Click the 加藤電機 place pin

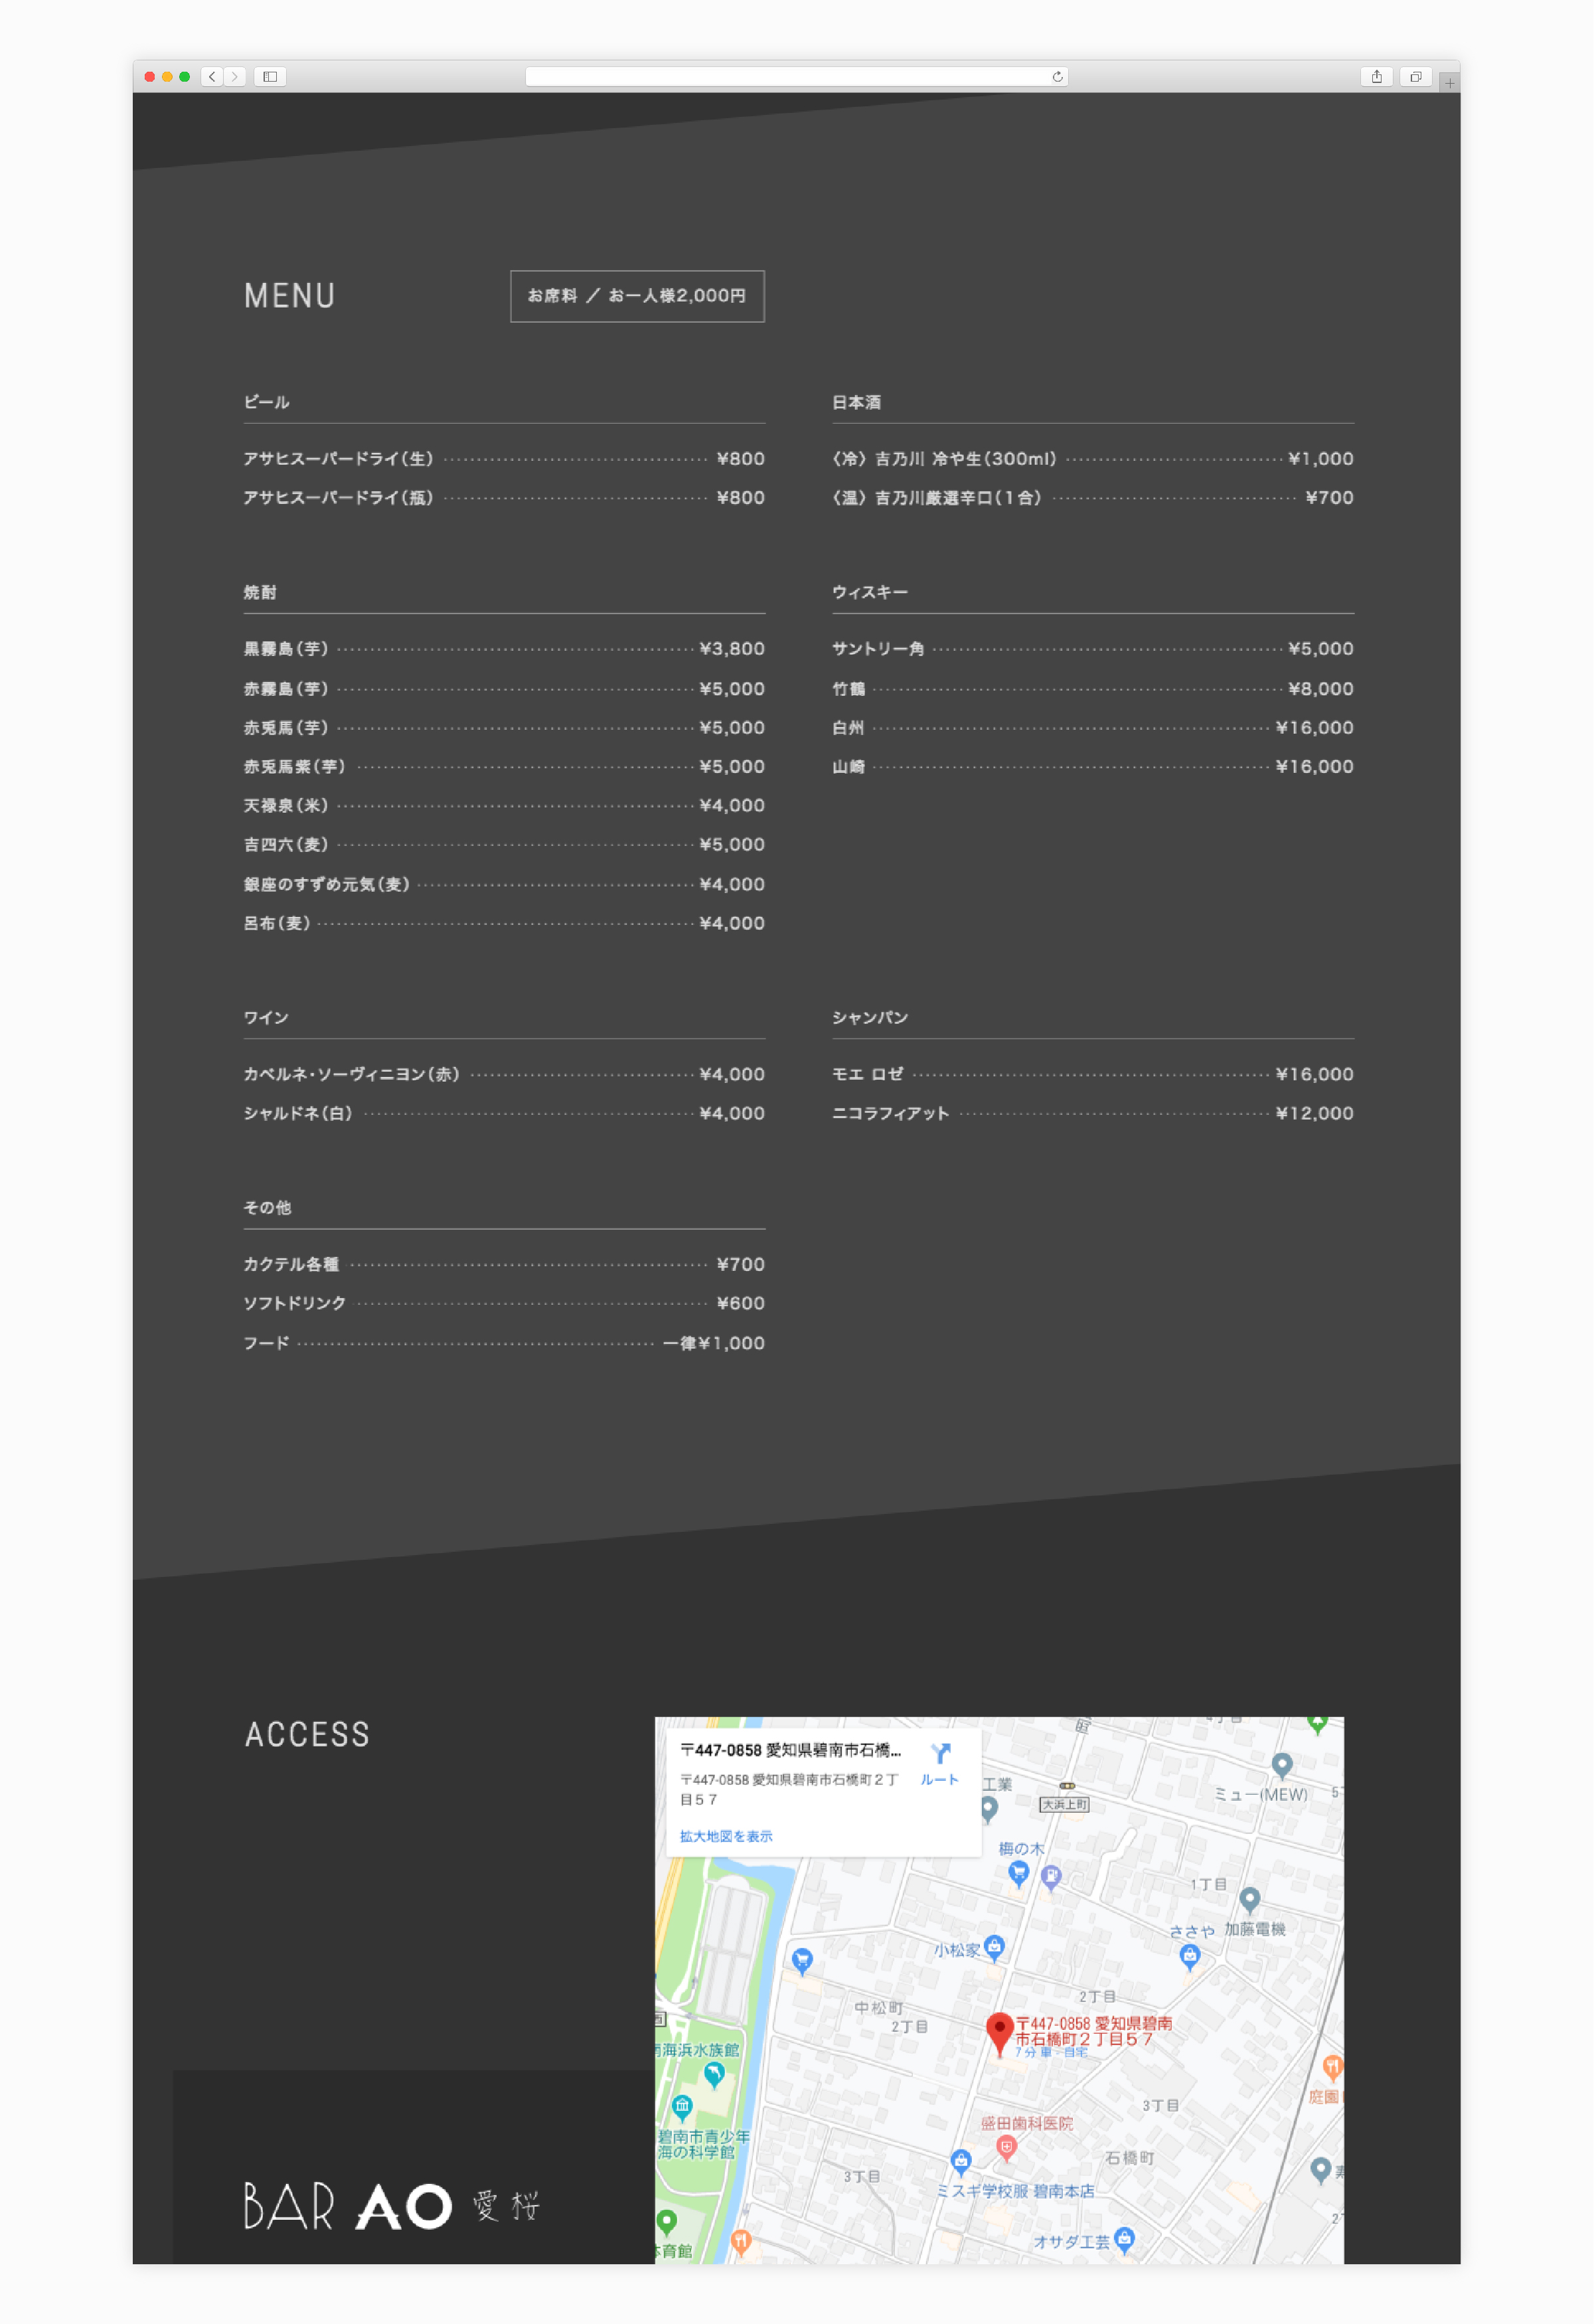[1249, 1899]
